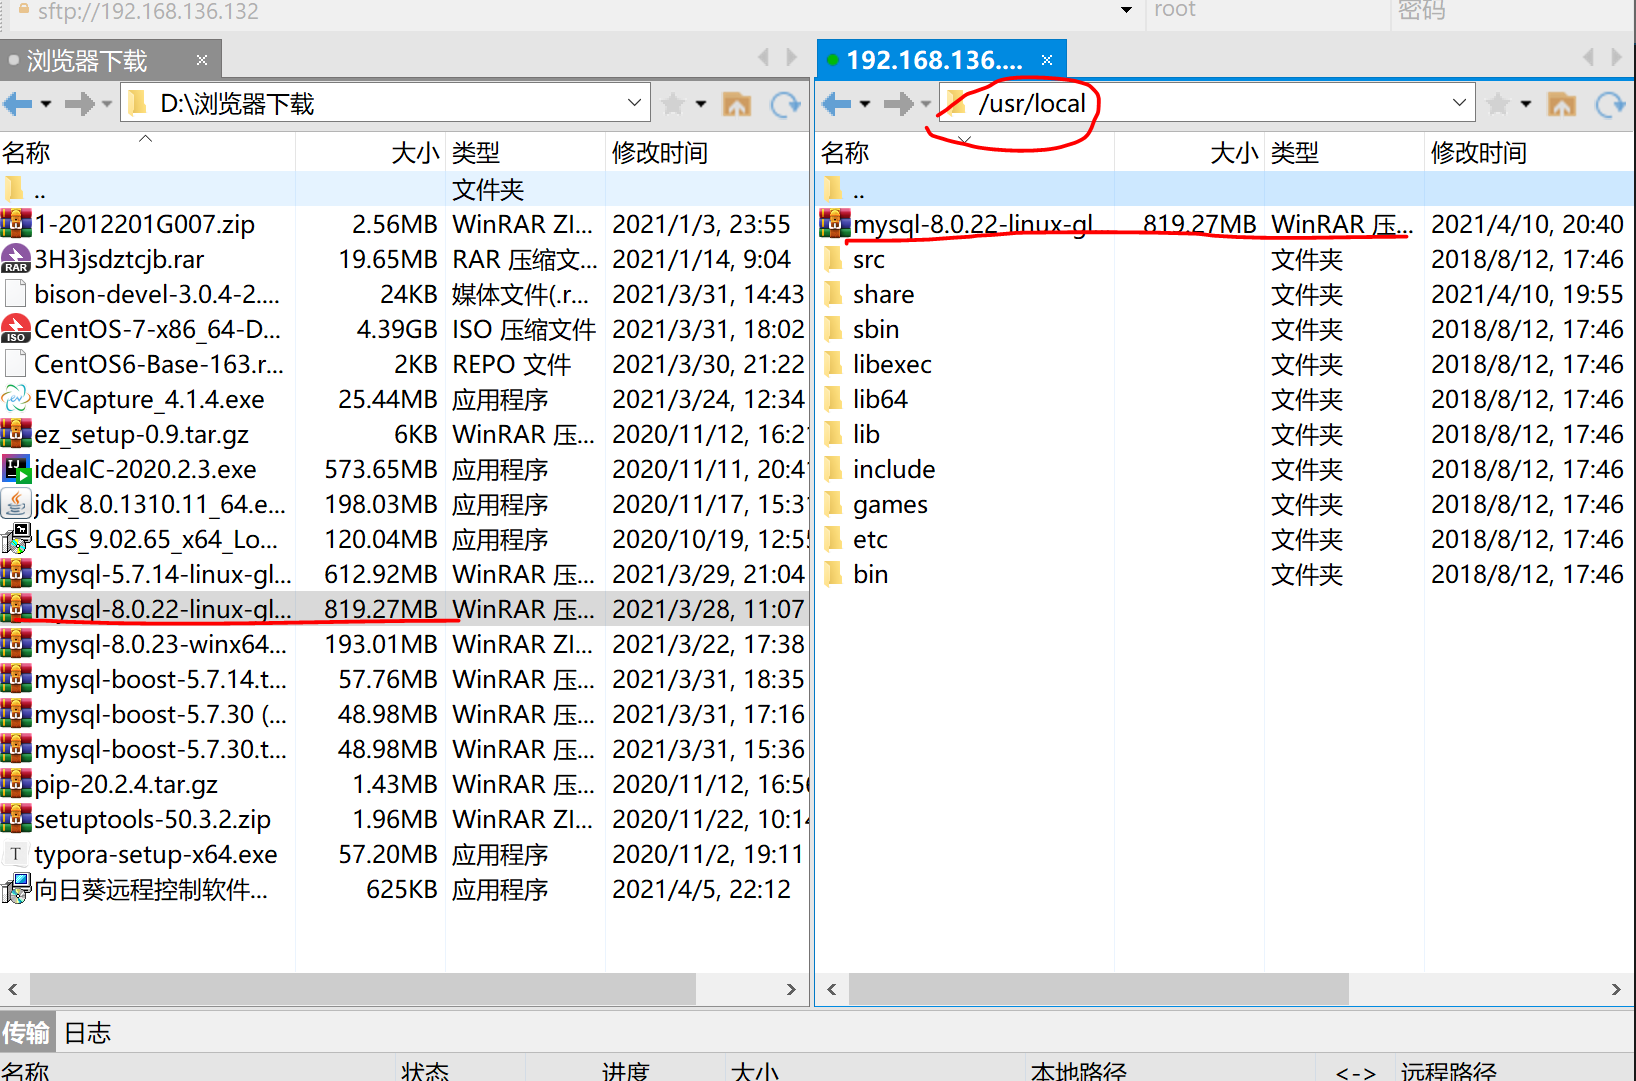Switch to the 日志 tab at bottom
This screenshot has width=1636, height=1081.
(x=86, y=1032)
